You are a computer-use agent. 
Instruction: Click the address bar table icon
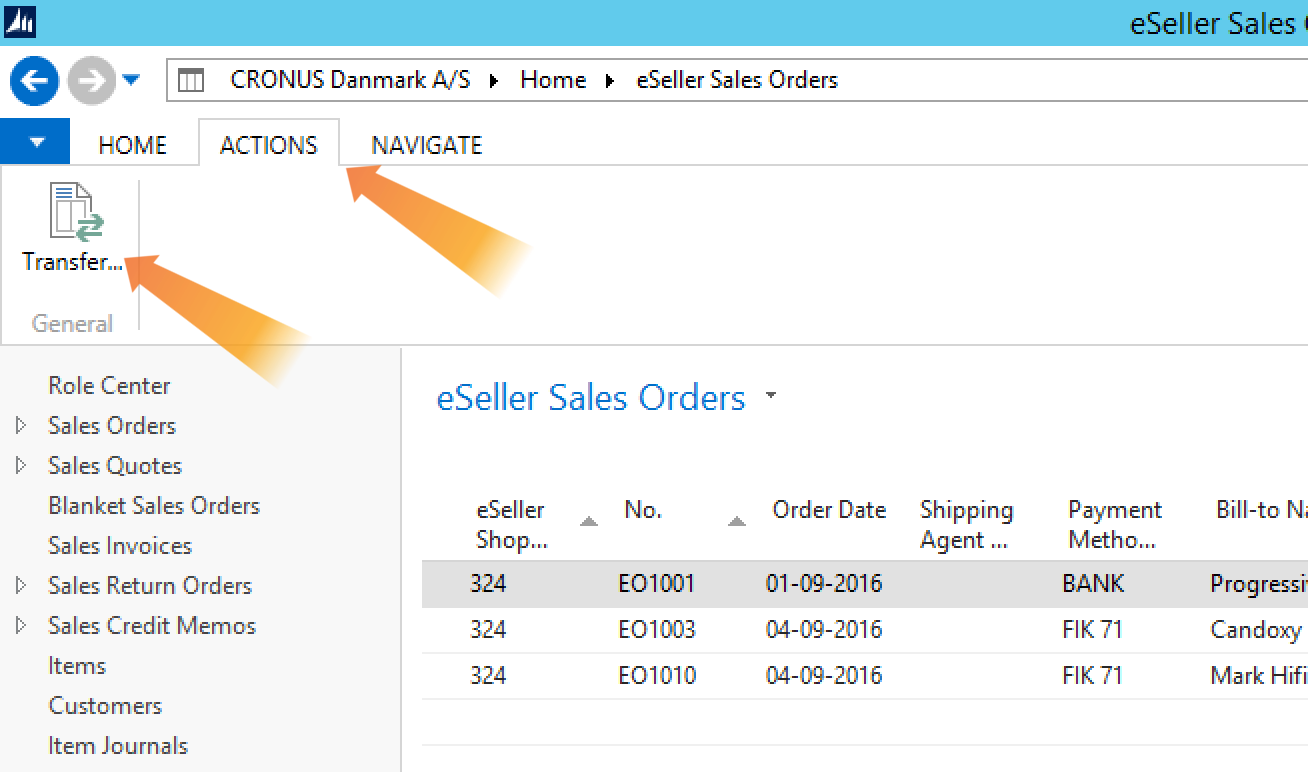click(x=191, y=80)
